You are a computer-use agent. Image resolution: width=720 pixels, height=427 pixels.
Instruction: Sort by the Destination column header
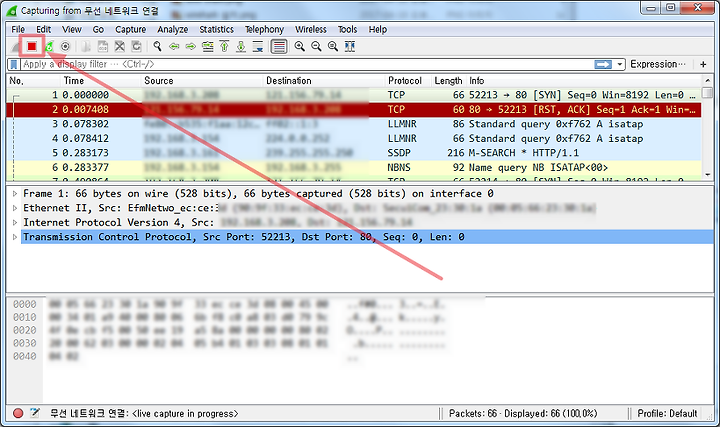pyautogui.click(x=323, y=81)
